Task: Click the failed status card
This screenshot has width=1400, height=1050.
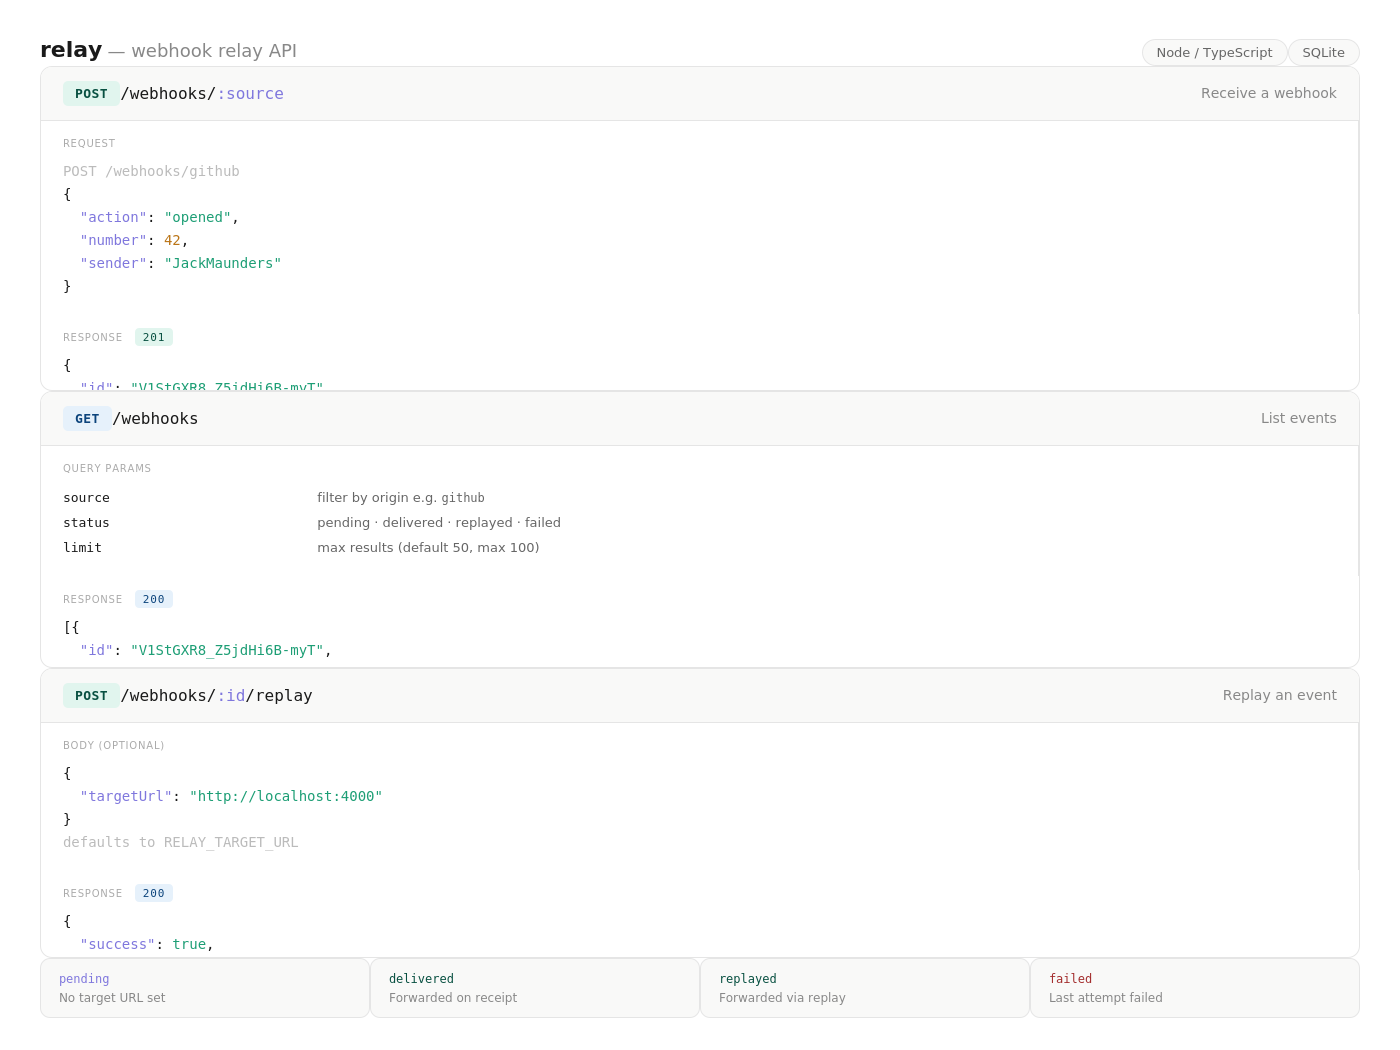Action: click(1195, 988)
